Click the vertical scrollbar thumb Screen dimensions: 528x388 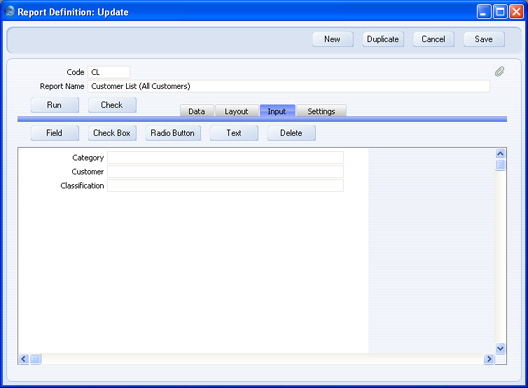tap(500, 165)
